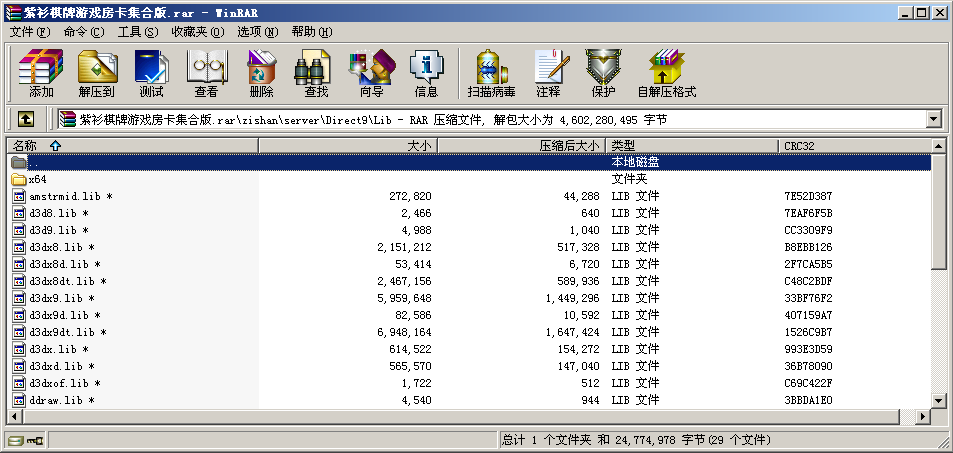The height and width of the screenshot is (453, 953).
Task: Click the Local Disk (本地磁盘) type cell
Action: [635, 162]
